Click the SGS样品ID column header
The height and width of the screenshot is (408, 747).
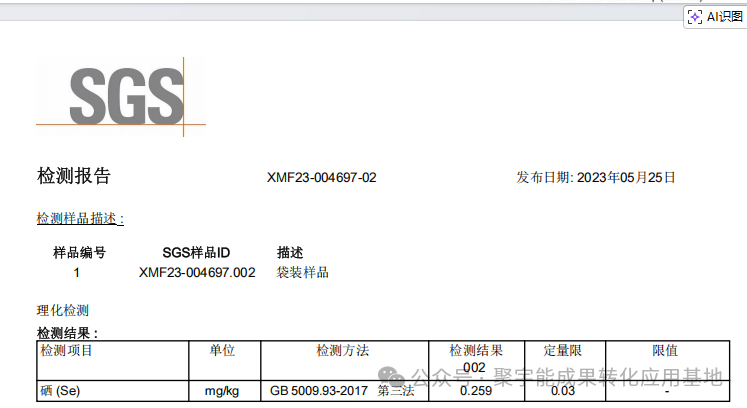coord(196,253)
